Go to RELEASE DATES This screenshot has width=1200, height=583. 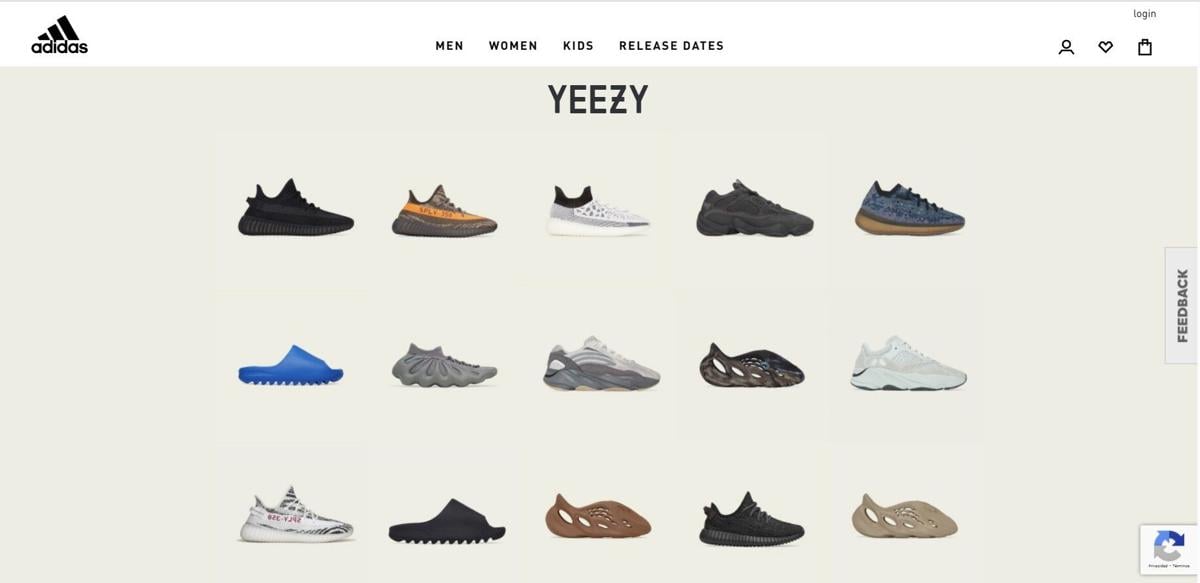[x=671, y=46]
